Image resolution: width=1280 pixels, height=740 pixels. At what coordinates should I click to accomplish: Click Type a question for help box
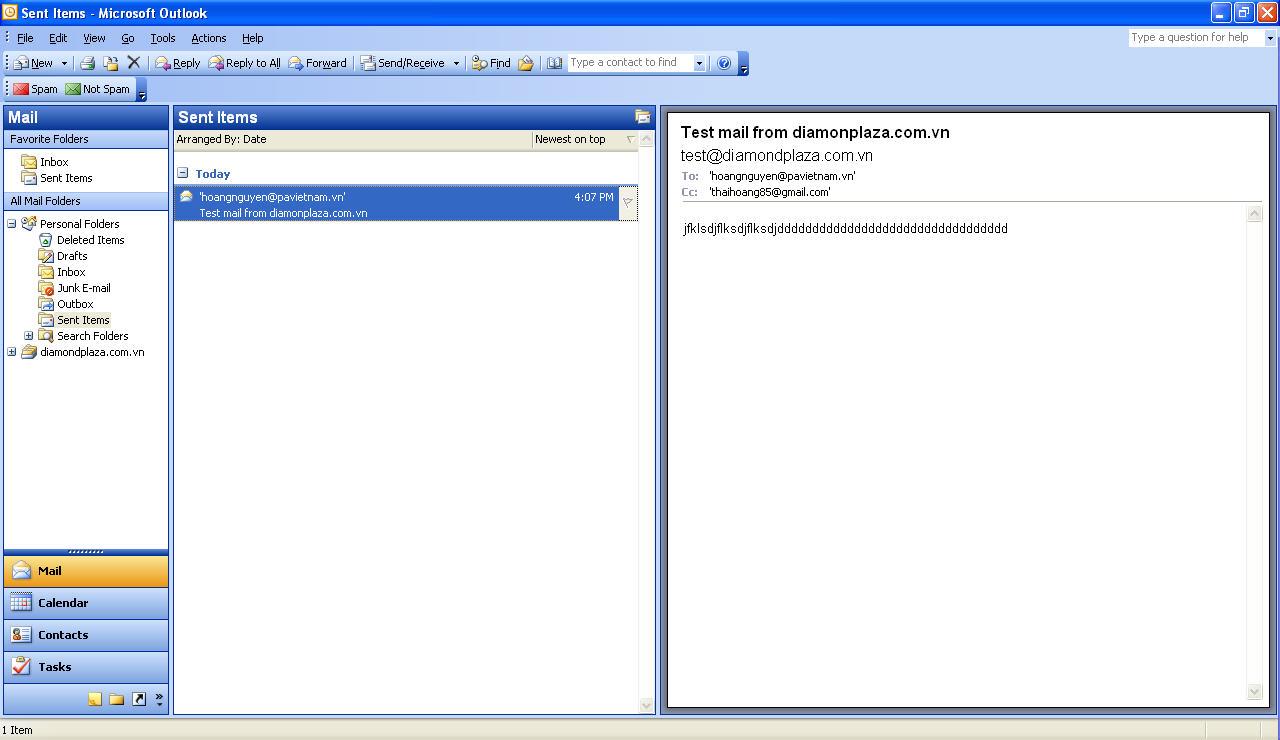pos(1196,38)
